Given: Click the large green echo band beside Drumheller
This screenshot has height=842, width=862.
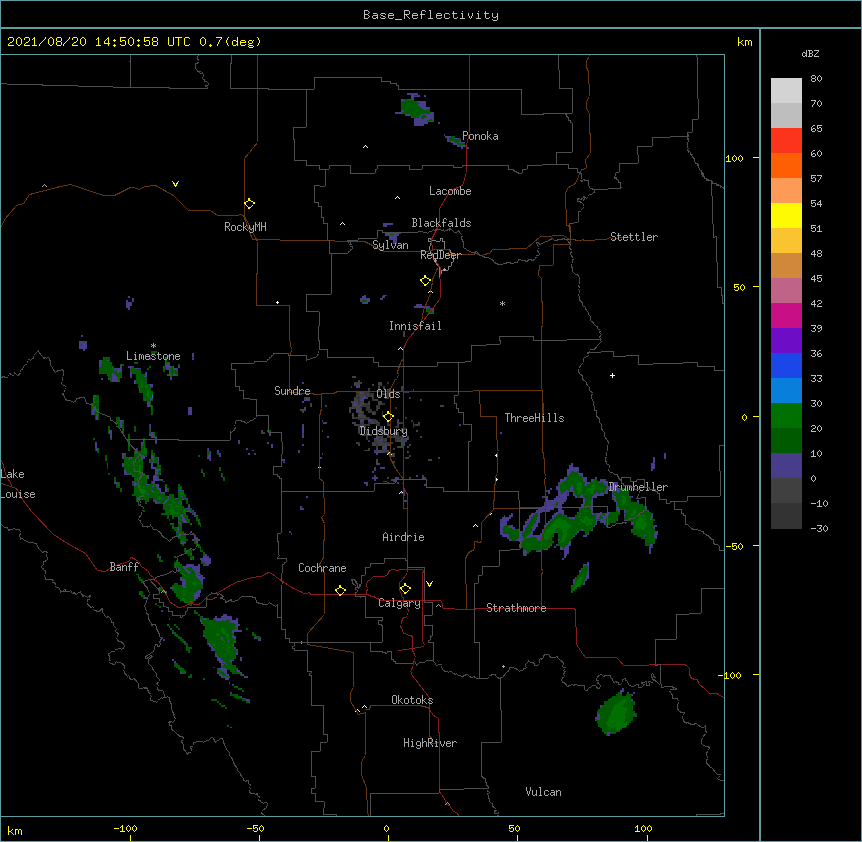Looking at the screenshot, I should (578, 512).
